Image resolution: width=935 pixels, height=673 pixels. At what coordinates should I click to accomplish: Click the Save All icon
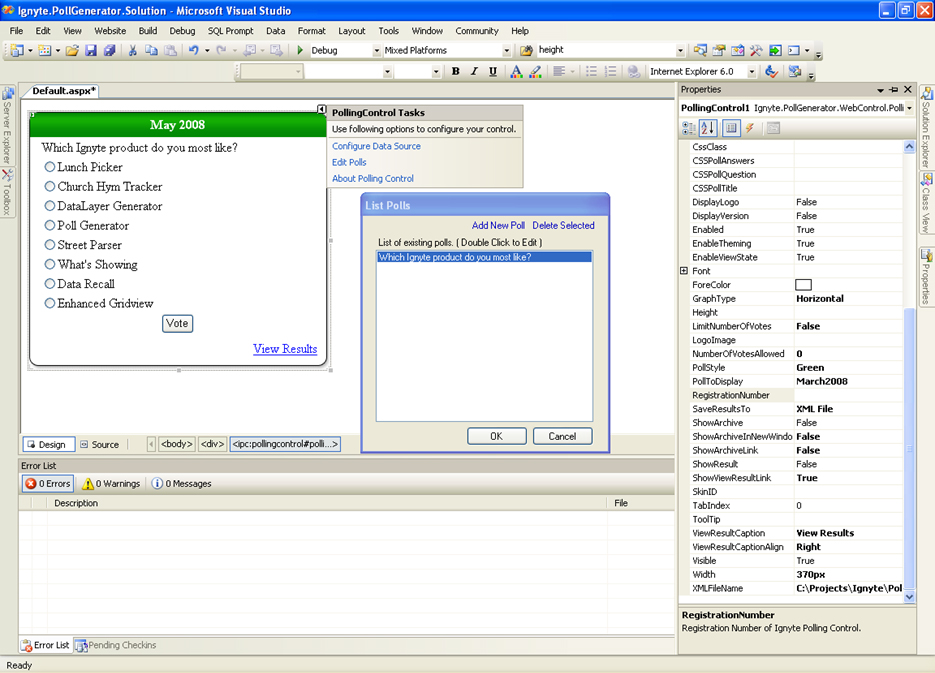click(x=109, y=51)
